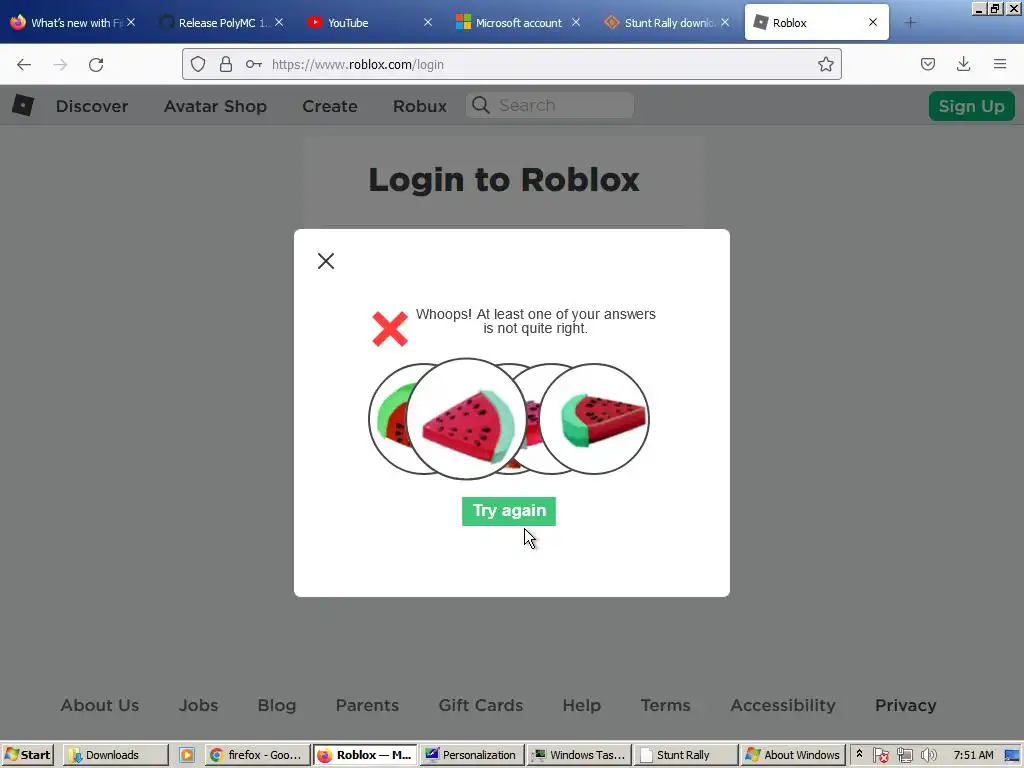
Task: Click the network tray icon
Action: pos(904,756)
